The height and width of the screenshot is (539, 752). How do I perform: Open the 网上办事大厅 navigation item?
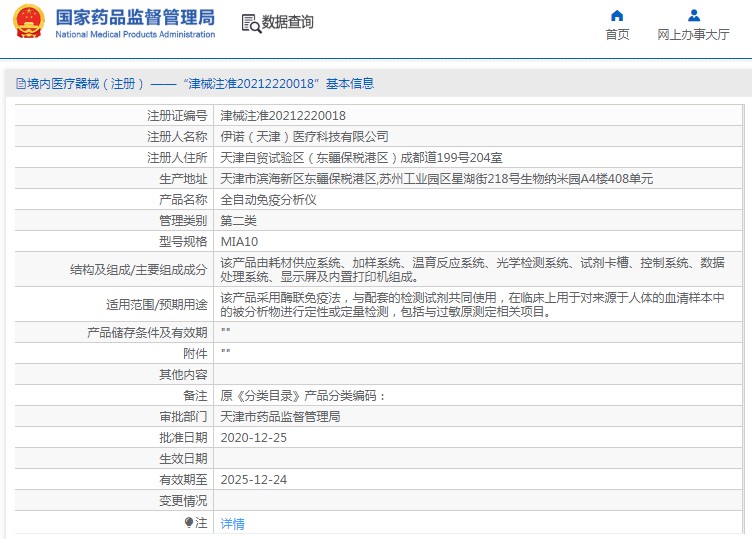[693, 34]
